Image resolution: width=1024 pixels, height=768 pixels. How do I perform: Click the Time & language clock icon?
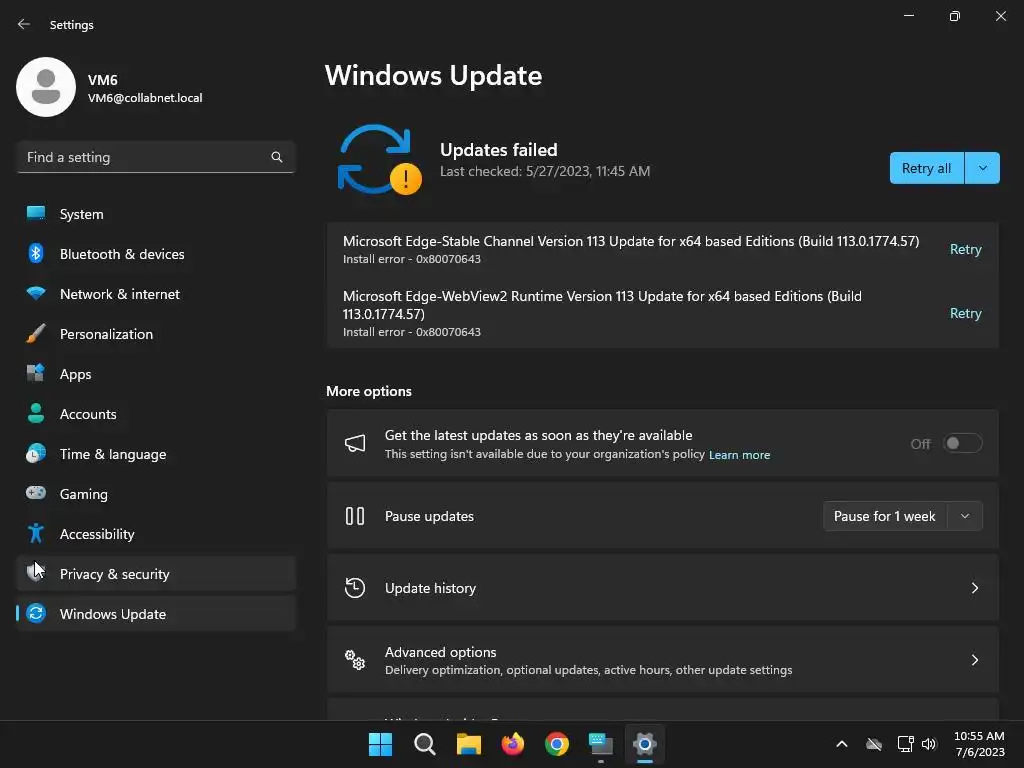[x=36, y=453]
